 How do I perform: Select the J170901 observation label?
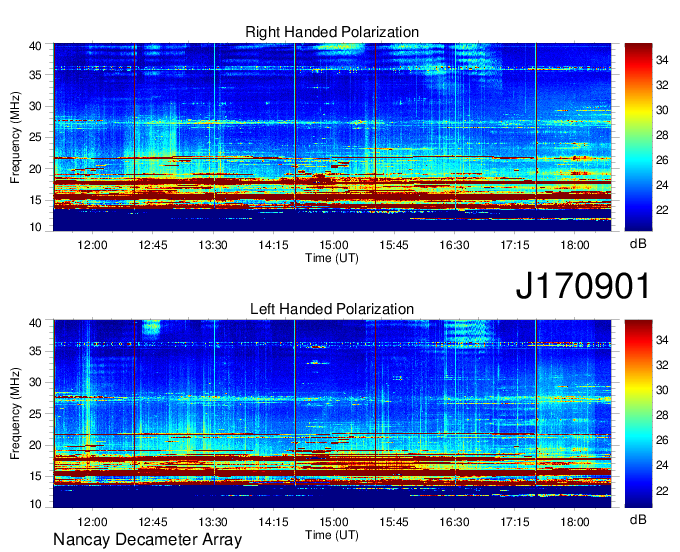[x=583, y=286]
